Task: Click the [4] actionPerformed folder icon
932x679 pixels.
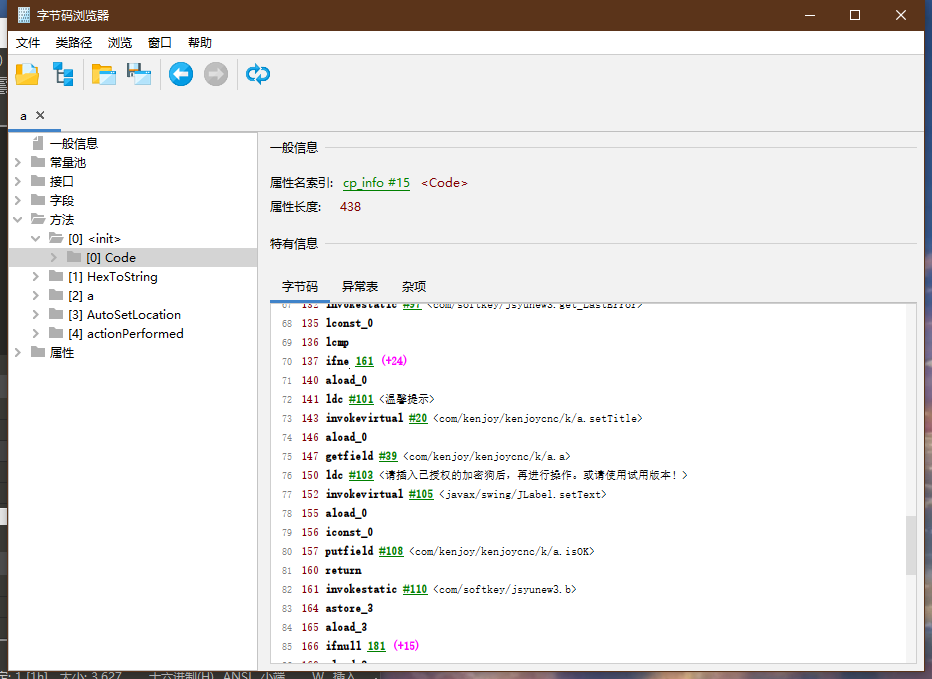Action: tap(56, 334)
